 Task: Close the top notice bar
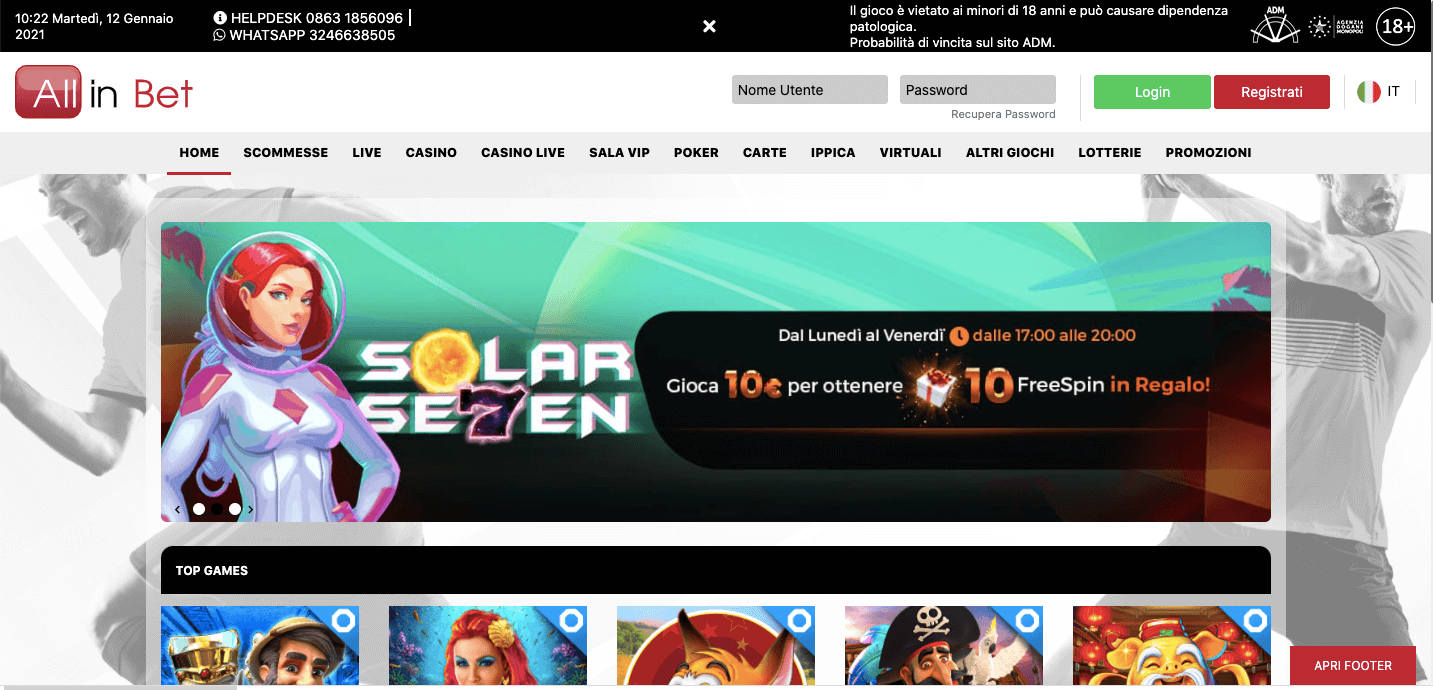click(709, 26)
